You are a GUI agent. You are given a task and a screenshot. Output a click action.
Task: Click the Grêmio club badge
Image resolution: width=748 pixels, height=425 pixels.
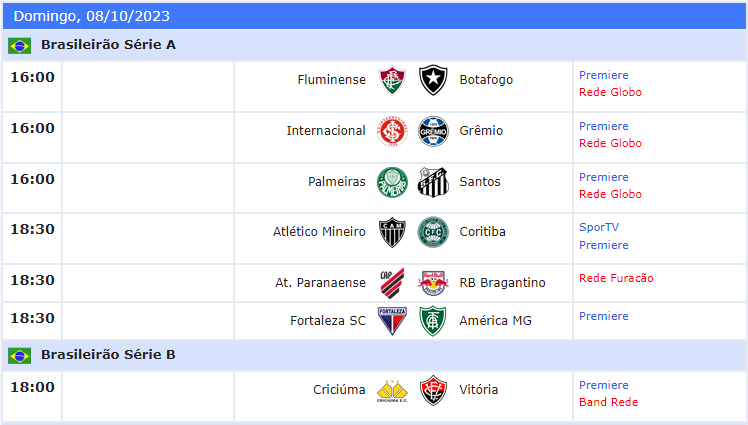click(x=433, y=131)
